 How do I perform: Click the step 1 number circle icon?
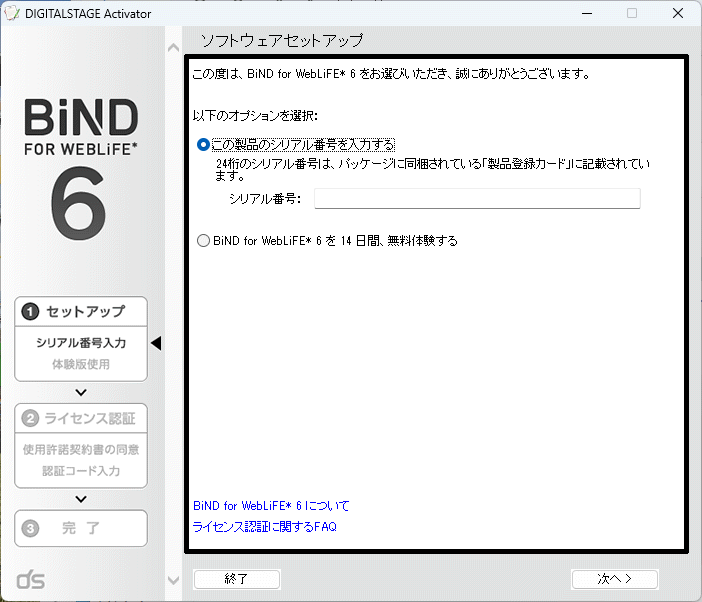click(x=30, y=312)
